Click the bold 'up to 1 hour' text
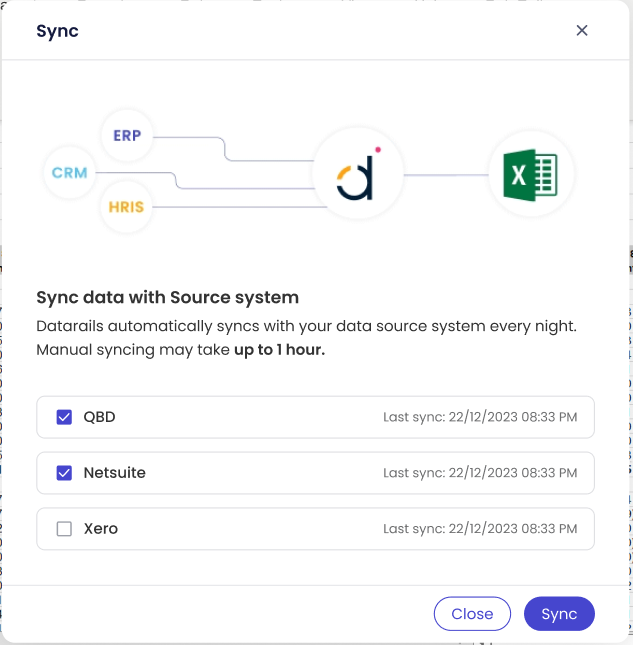The image size is (633, 645). pyautogui.click(x=279, y=350)
